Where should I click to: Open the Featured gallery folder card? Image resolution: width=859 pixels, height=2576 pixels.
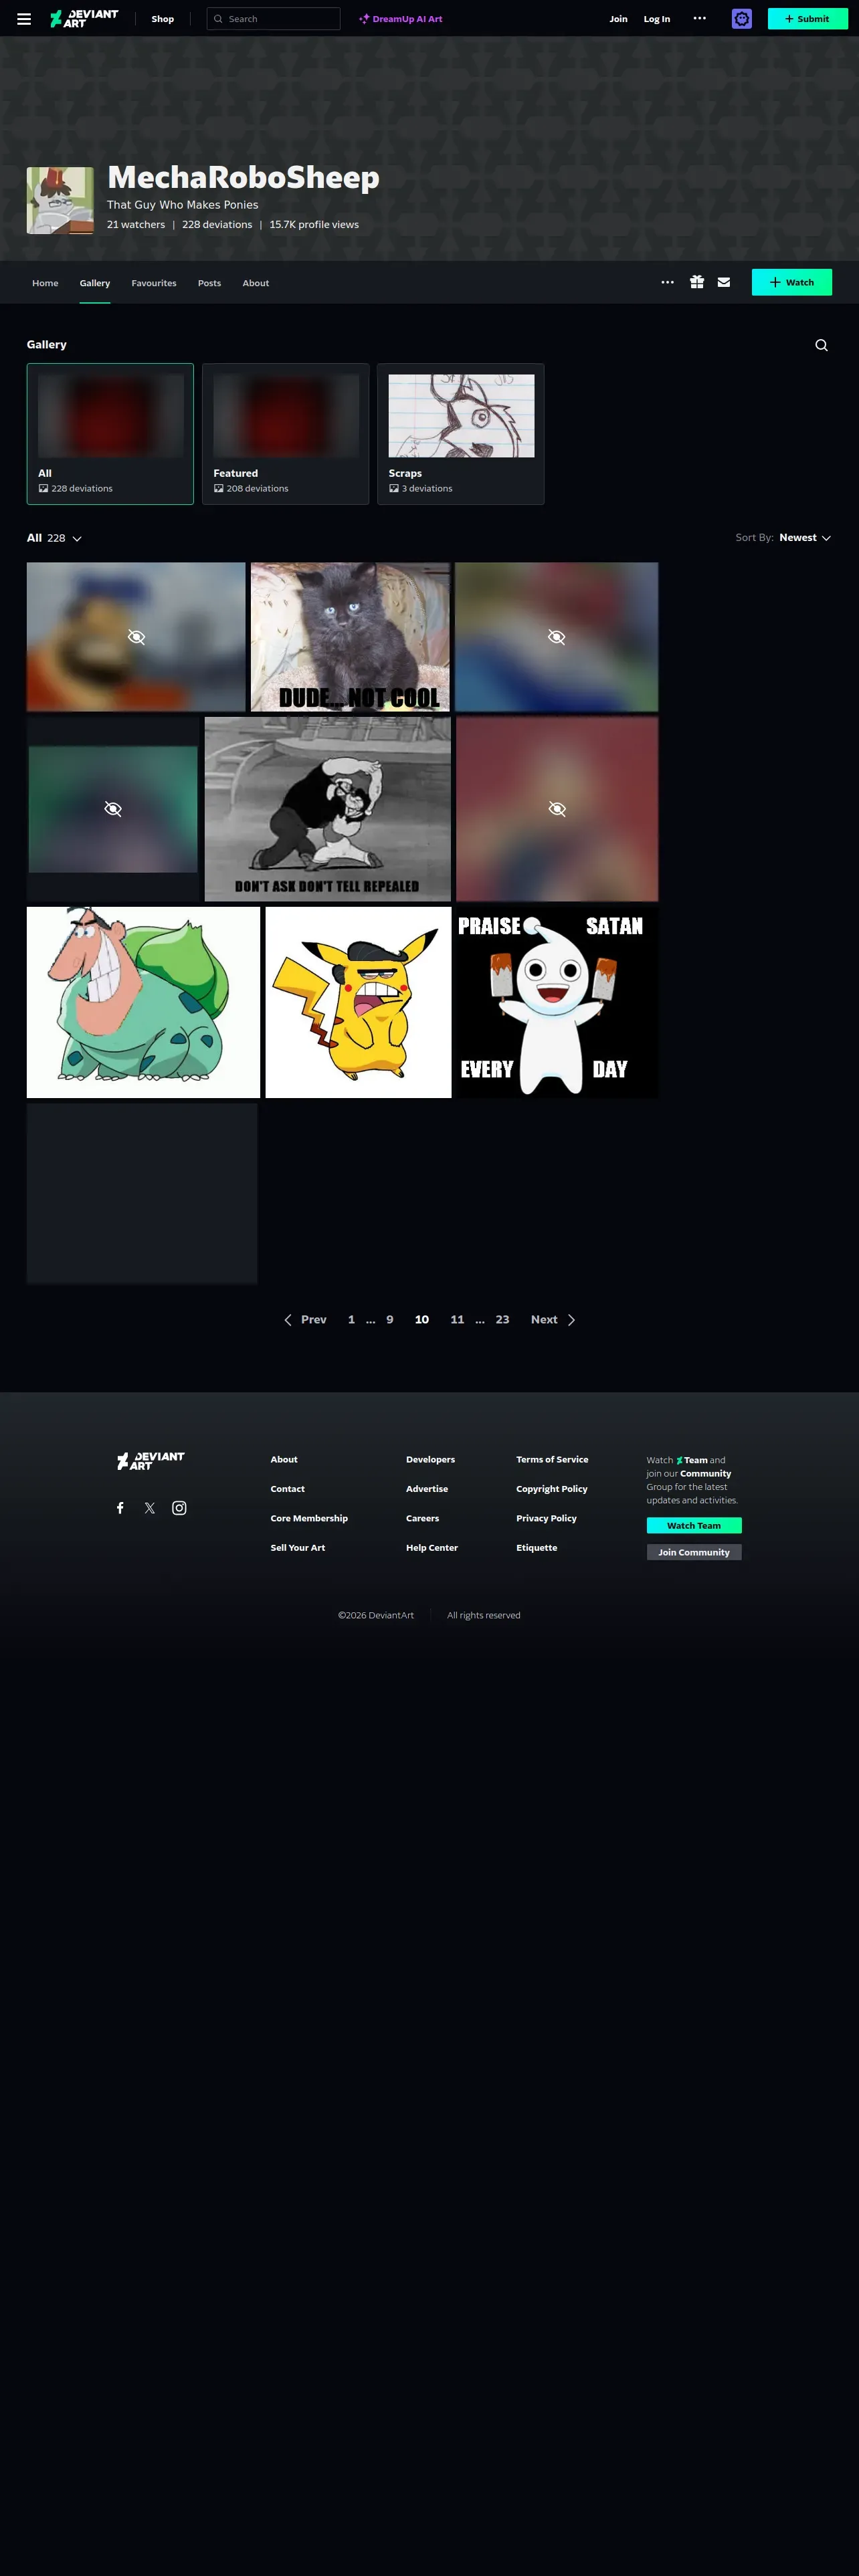coord(286,434)
